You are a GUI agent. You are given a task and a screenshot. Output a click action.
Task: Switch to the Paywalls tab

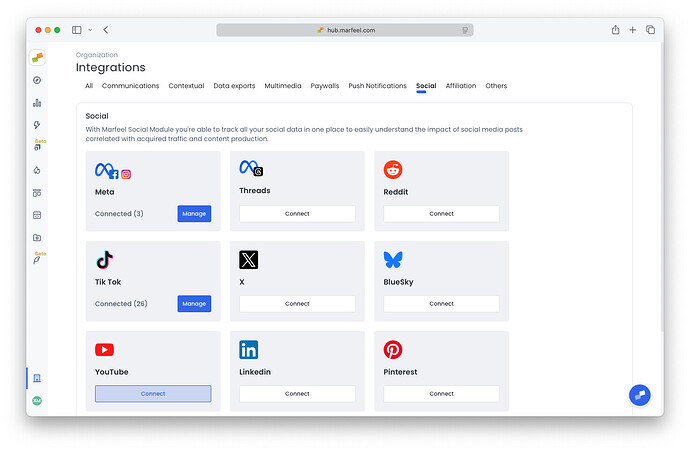325,86
